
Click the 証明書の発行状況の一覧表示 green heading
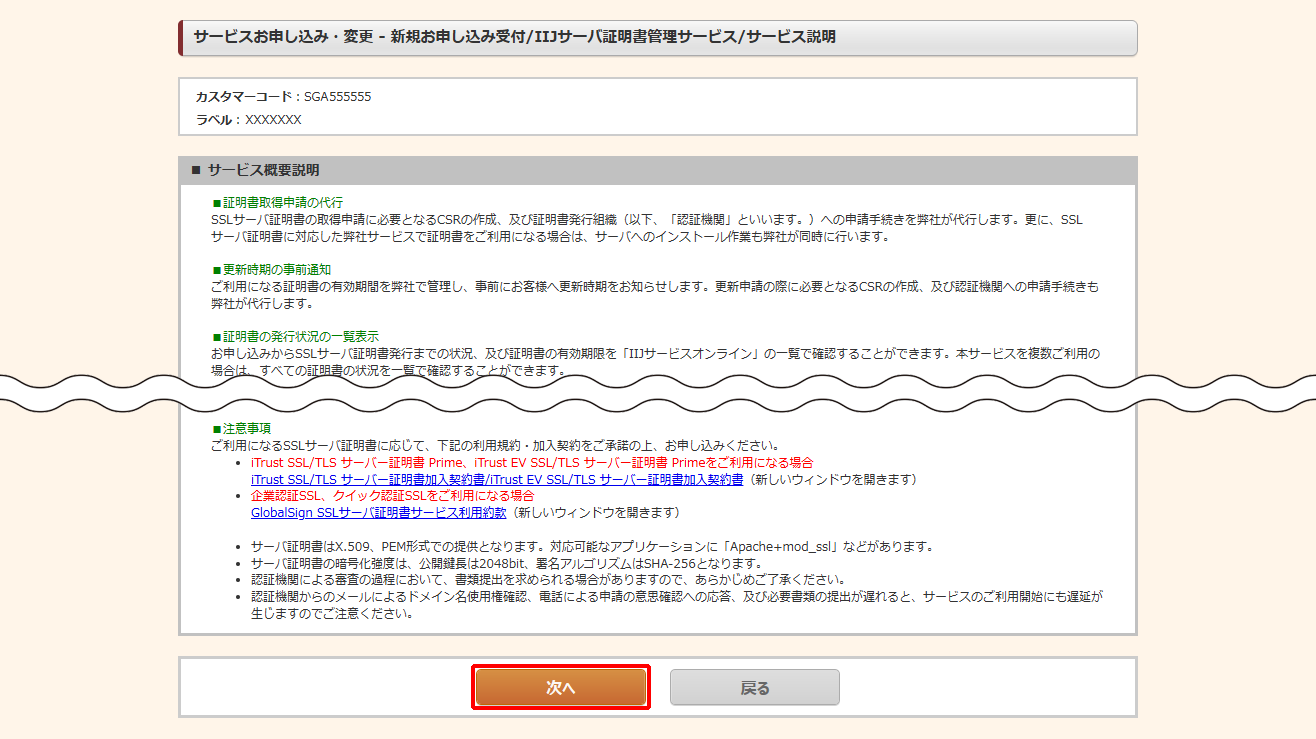click(x=300, y=337)
